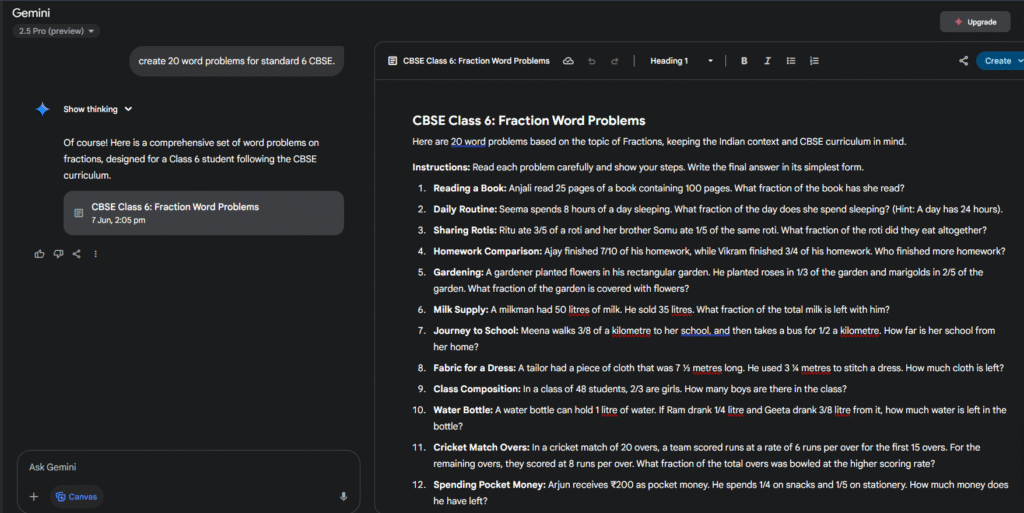Toggle italic formatting in canvas toolbar
The image size is (1024, 513).
click(767, 61)
